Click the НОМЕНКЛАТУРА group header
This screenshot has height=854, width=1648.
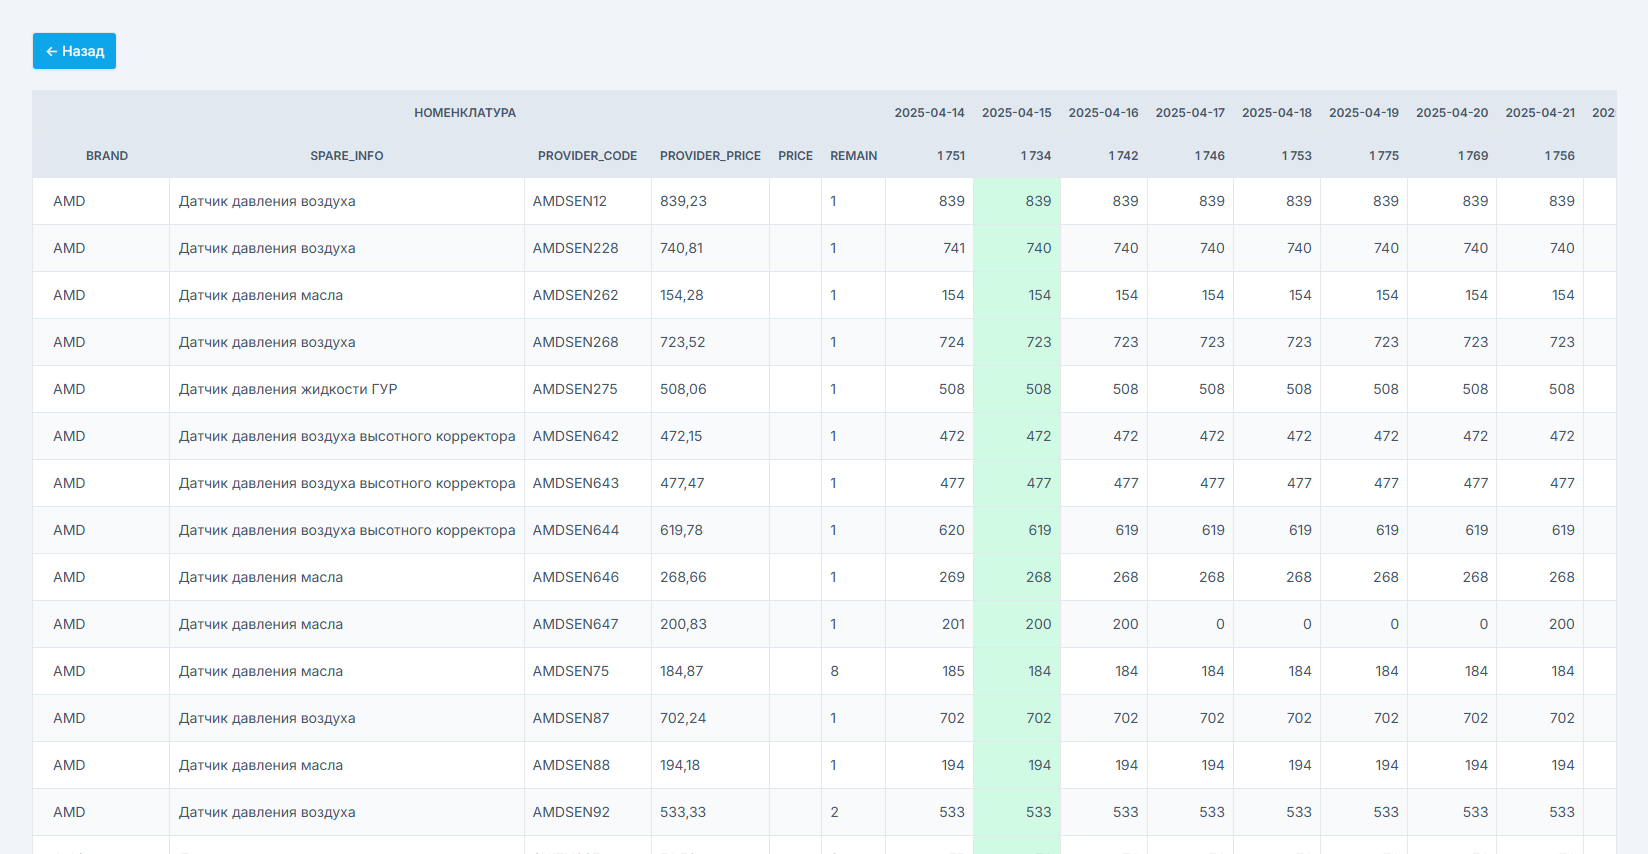(465, 113)
